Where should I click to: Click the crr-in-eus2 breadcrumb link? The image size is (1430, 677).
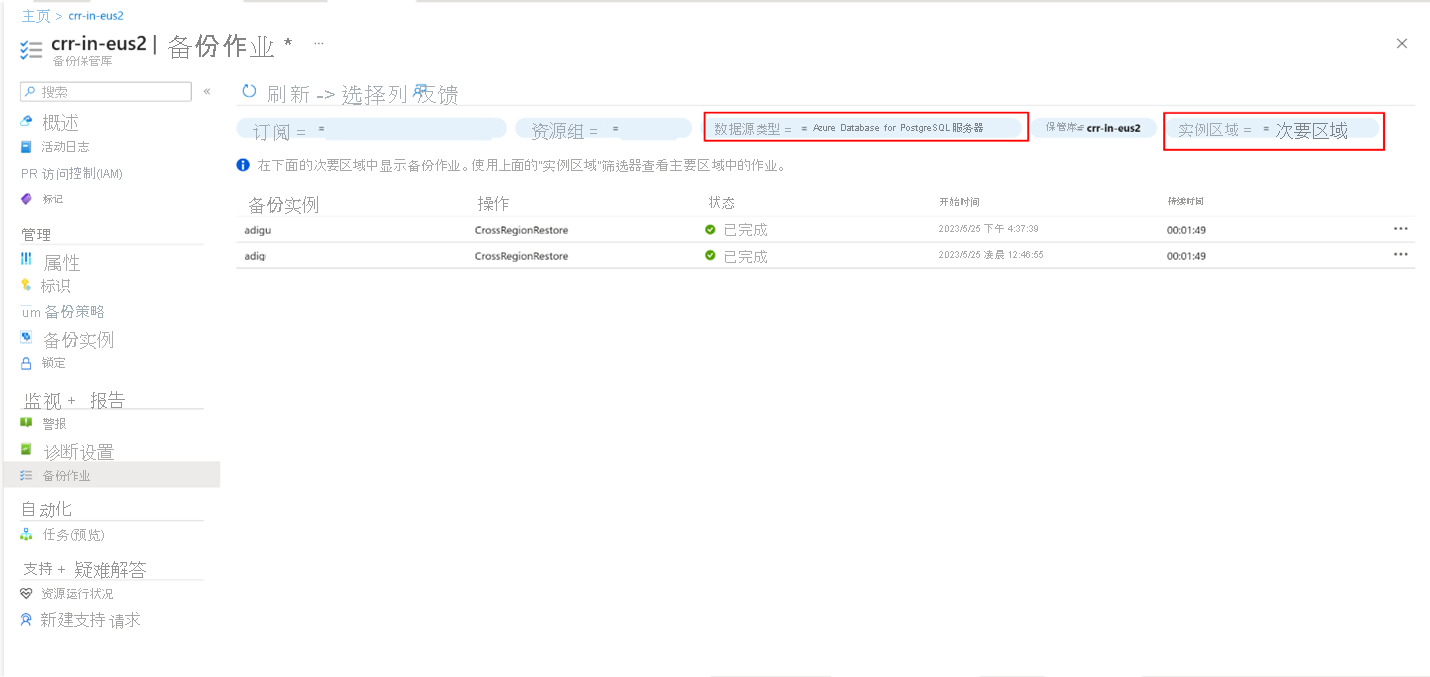click(96, 16)
